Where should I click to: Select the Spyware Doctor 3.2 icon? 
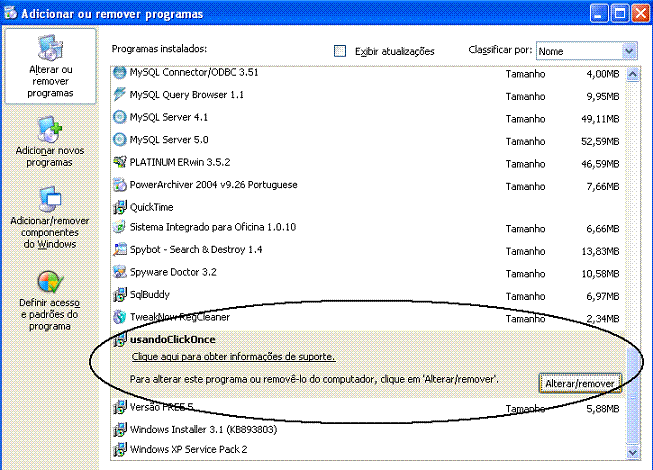point(120,272)
